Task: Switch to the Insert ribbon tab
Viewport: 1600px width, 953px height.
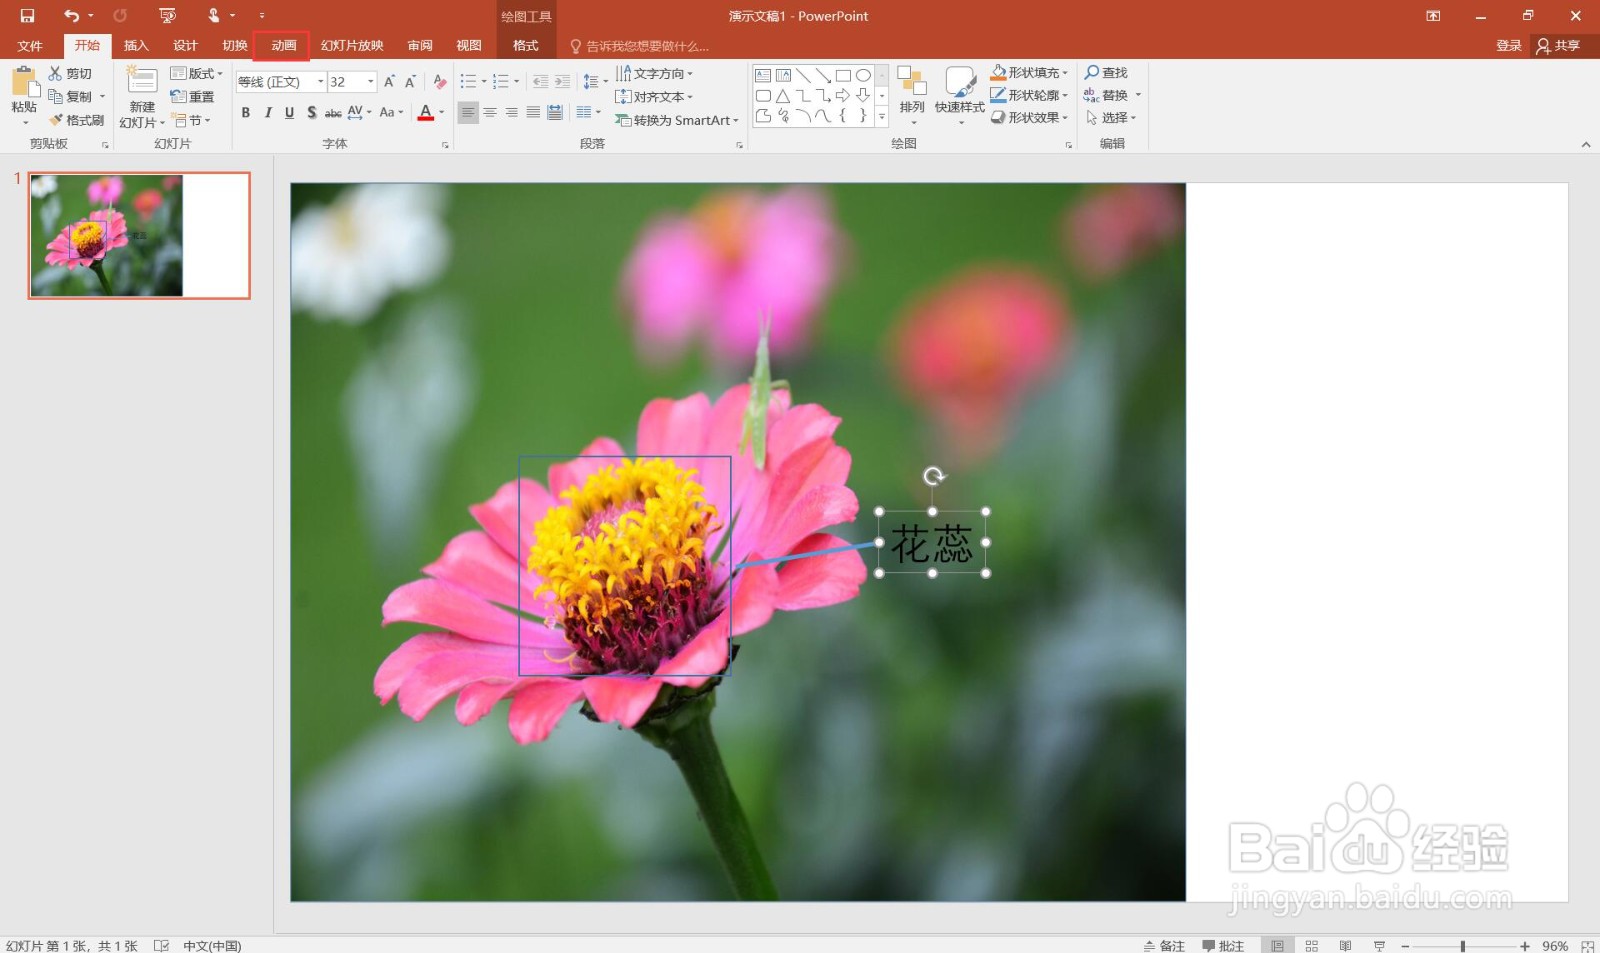Action: tap(136, 46)
